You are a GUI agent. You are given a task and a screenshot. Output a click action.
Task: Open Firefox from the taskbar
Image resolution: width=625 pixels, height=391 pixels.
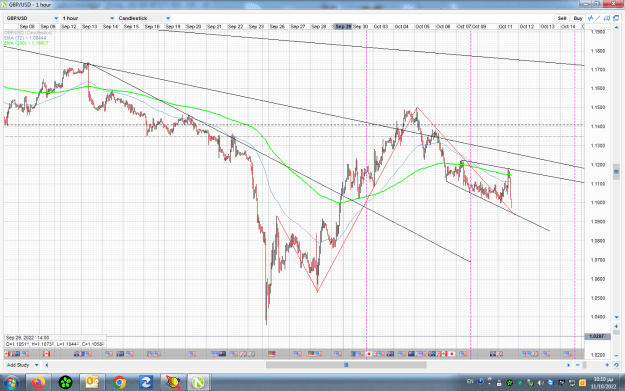[x=39, y=383]
